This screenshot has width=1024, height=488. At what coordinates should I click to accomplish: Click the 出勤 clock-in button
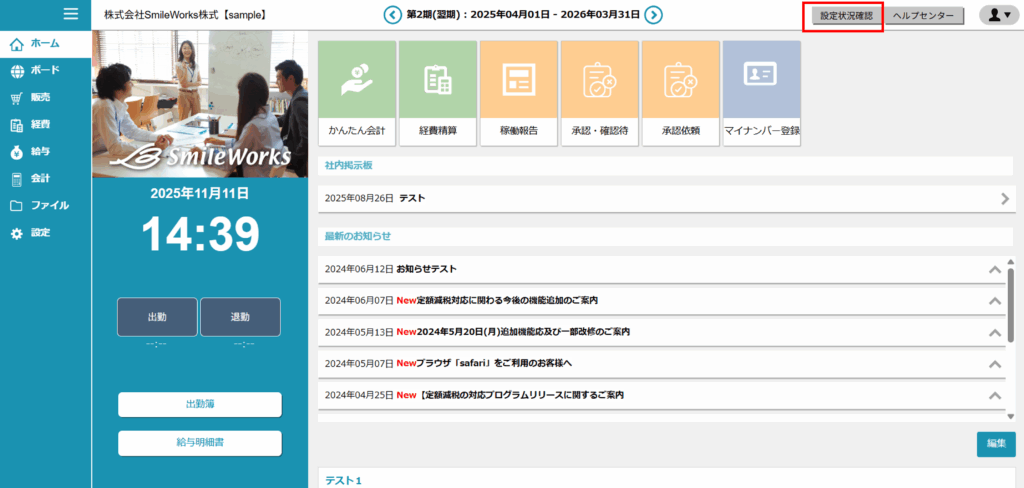pyautogui.click(x=157, y=317)
